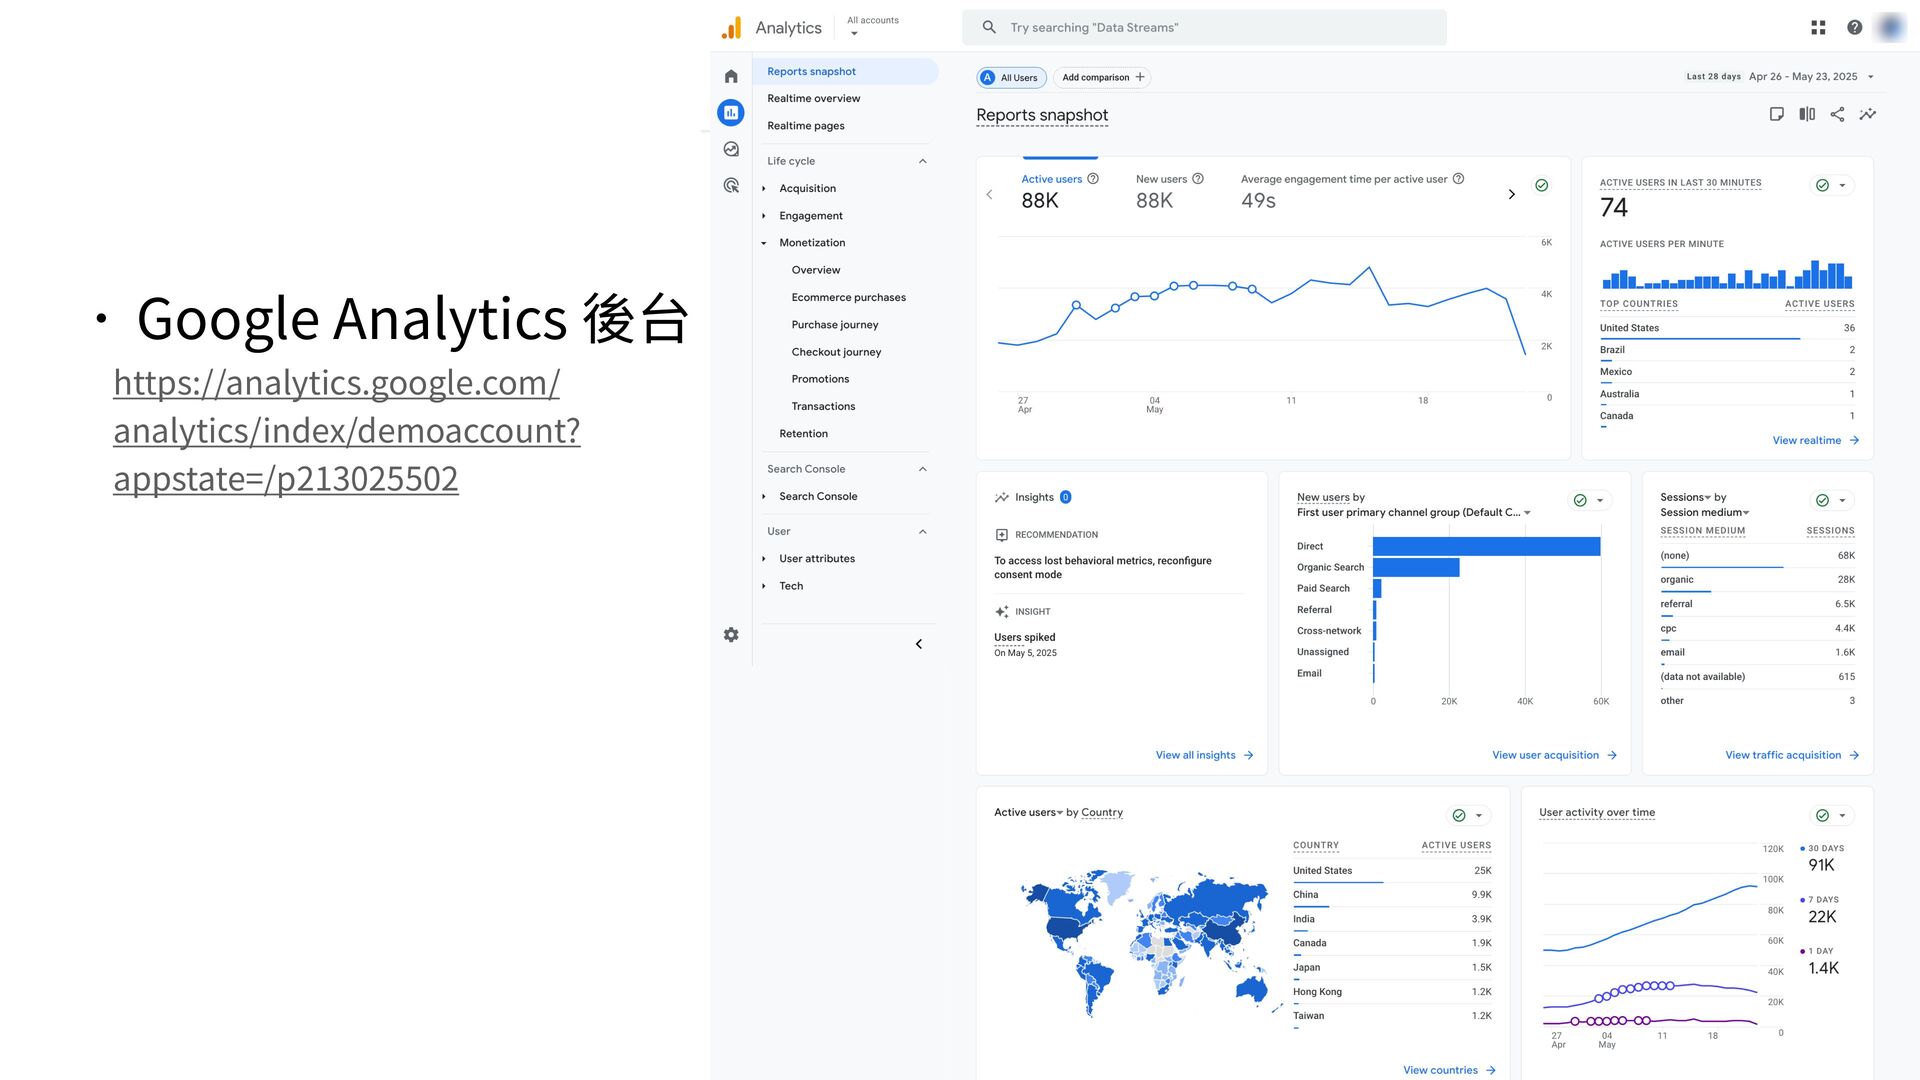Select Ecommerce purchases report
The height and width of the screenshot is (1080, 1920).
848,298
